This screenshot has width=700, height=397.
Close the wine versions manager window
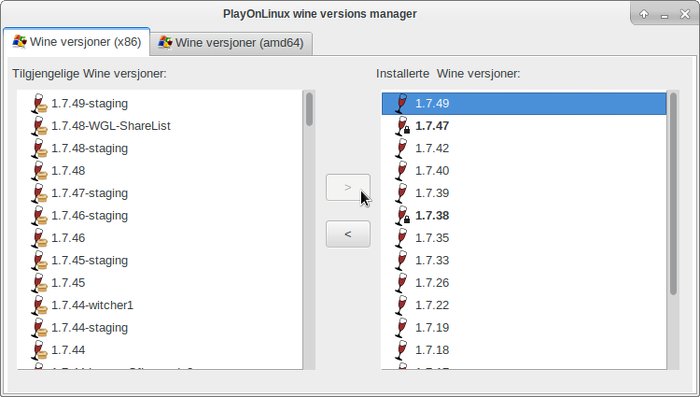(x=685, y=14)
